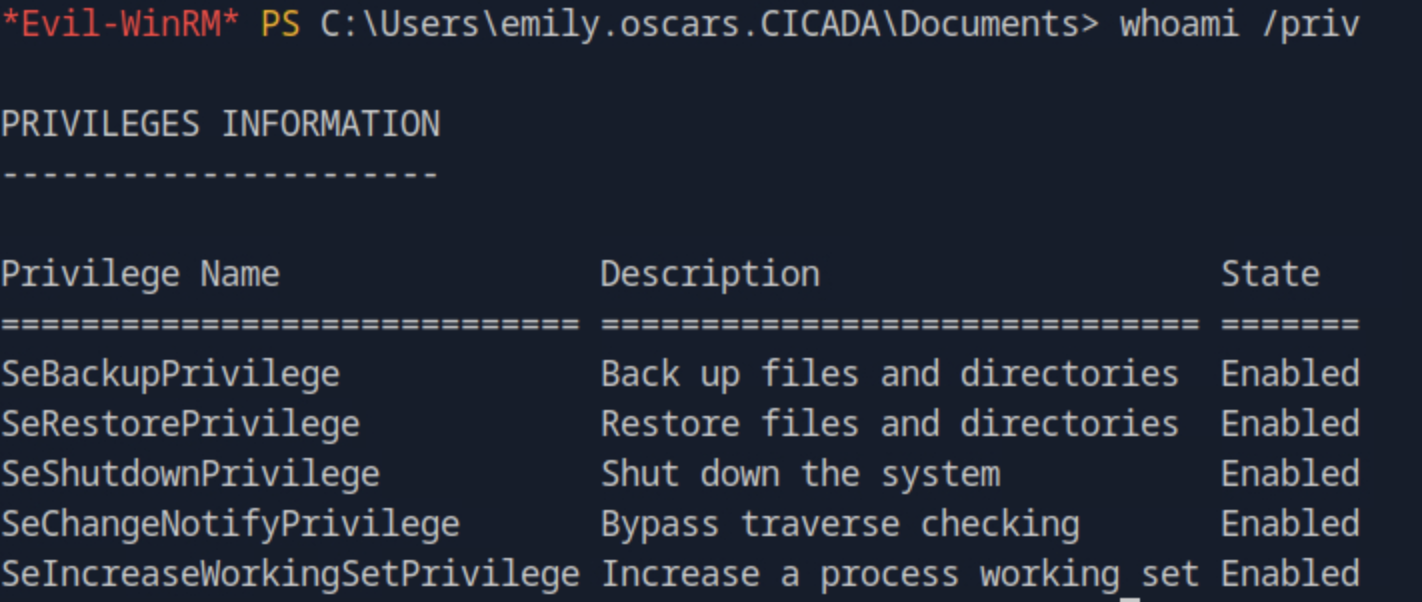Click the Enabled state for SeBackupPrivilege
Image resolution: width=1422 pixels, height=602 pixels.
click(1290, 374)
